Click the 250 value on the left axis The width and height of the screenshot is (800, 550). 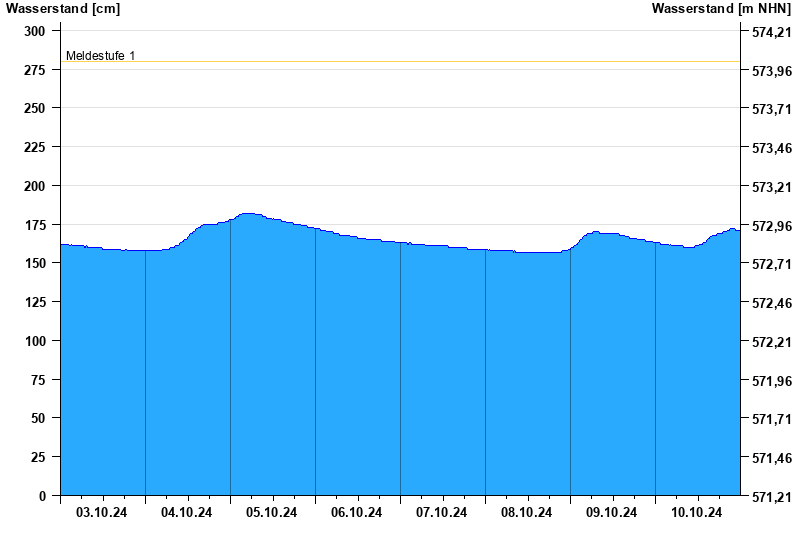click(x=35, y=108)
